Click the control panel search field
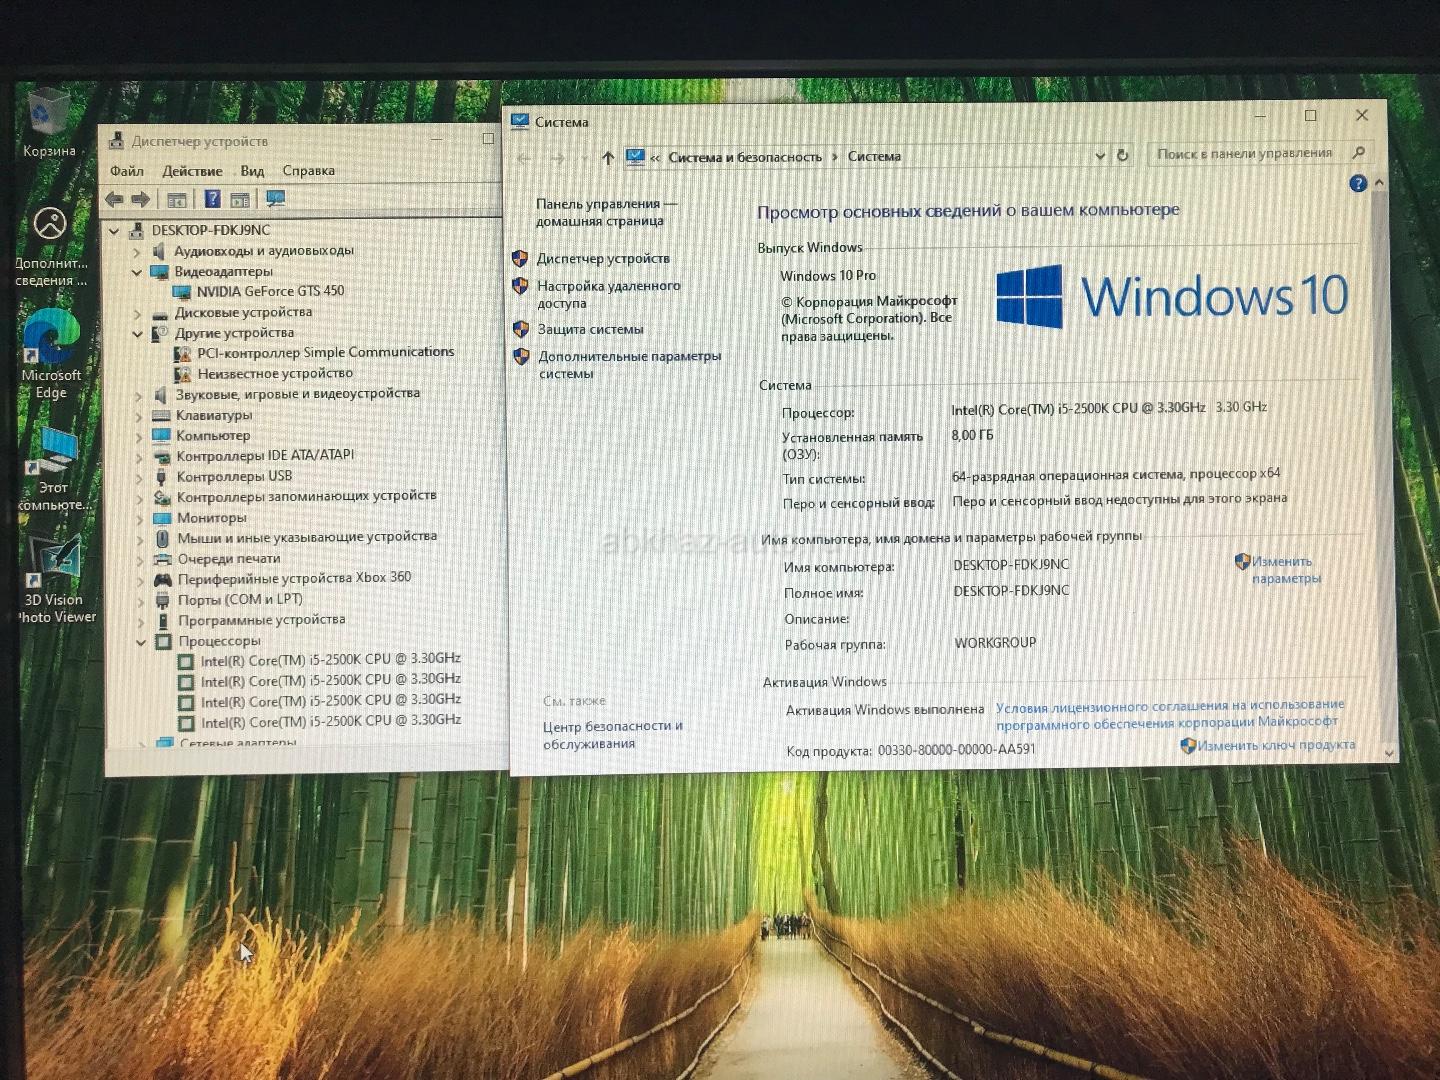Viewport: 1440px width, 1080px height. 1245,153
